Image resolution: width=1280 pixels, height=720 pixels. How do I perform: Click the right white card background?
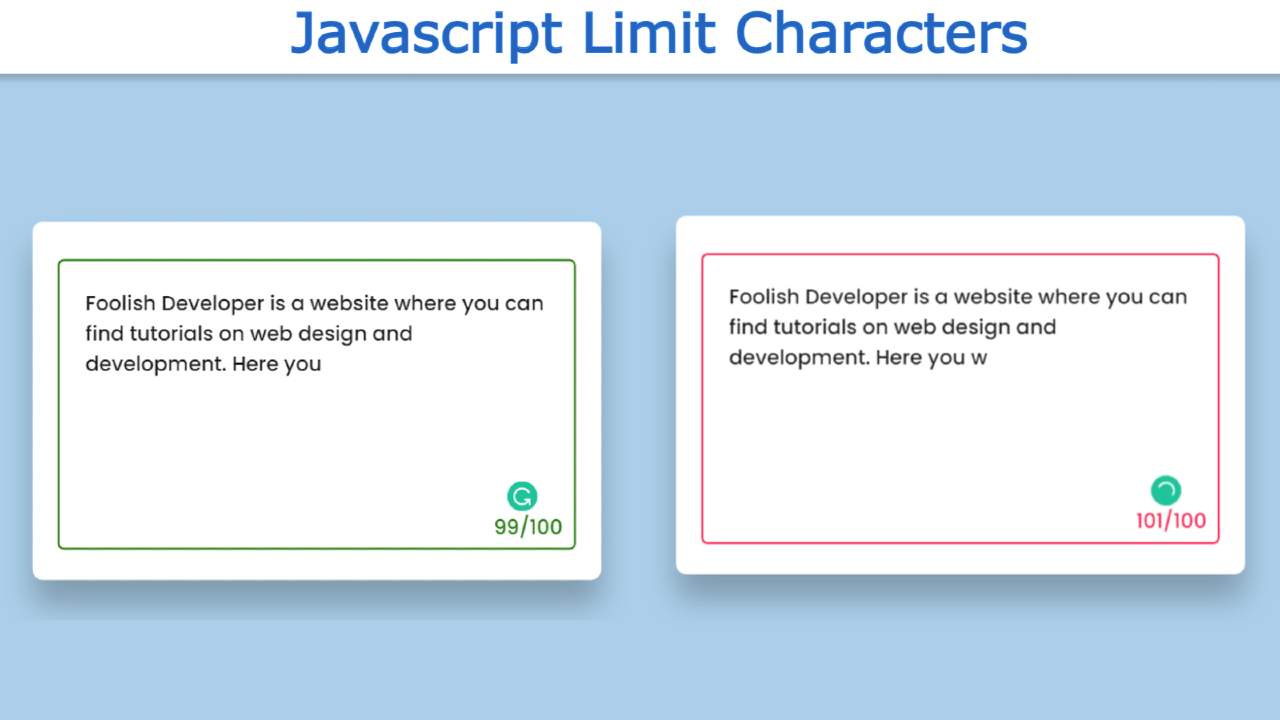[960, 560]
